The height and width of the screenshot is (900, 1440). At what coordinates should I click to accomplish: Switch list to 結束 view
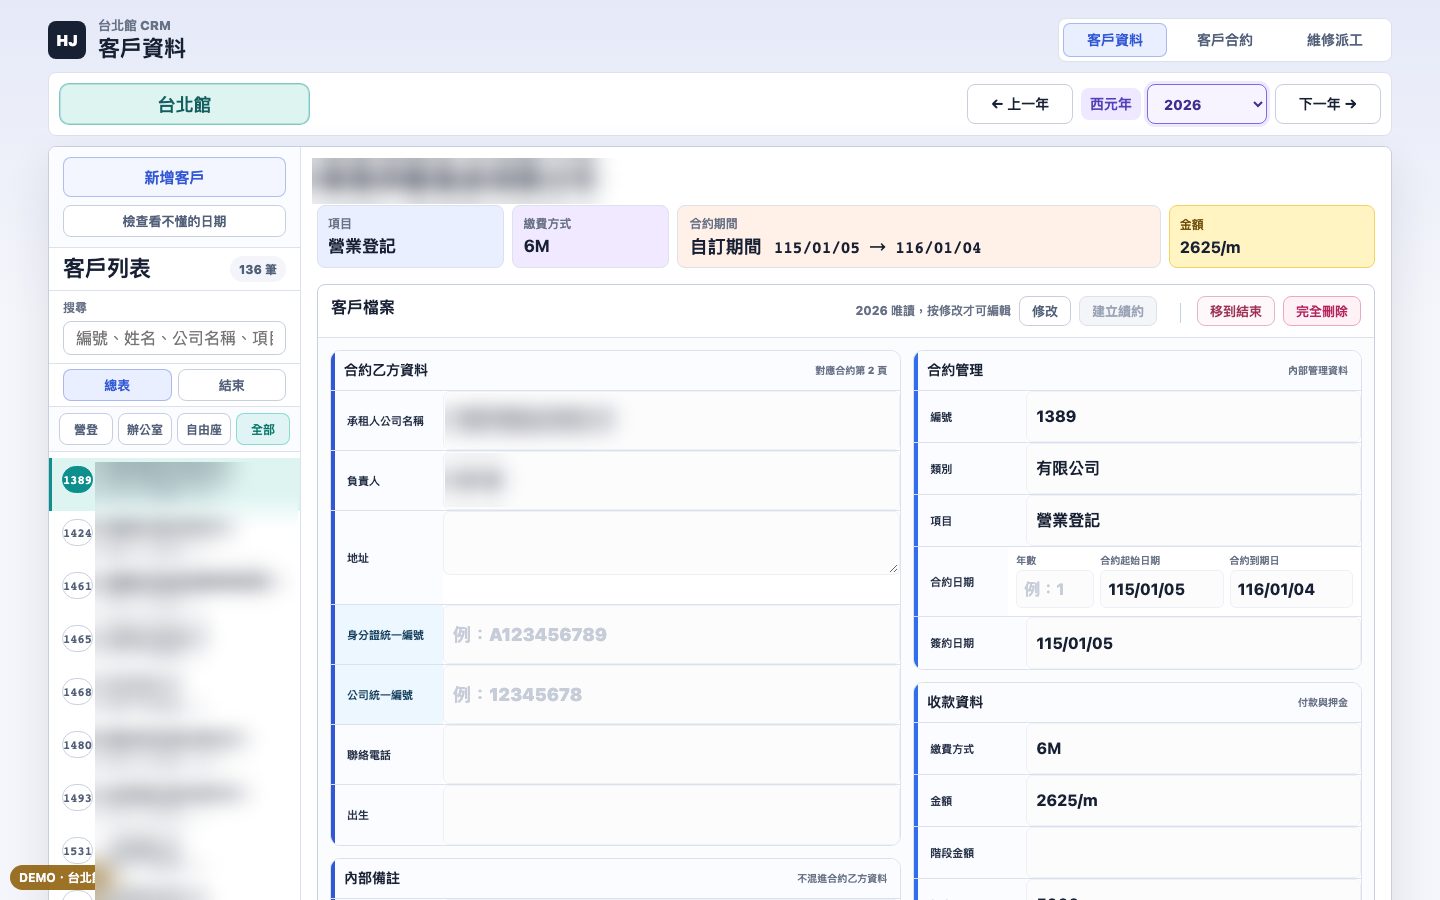tap(232, 385)
